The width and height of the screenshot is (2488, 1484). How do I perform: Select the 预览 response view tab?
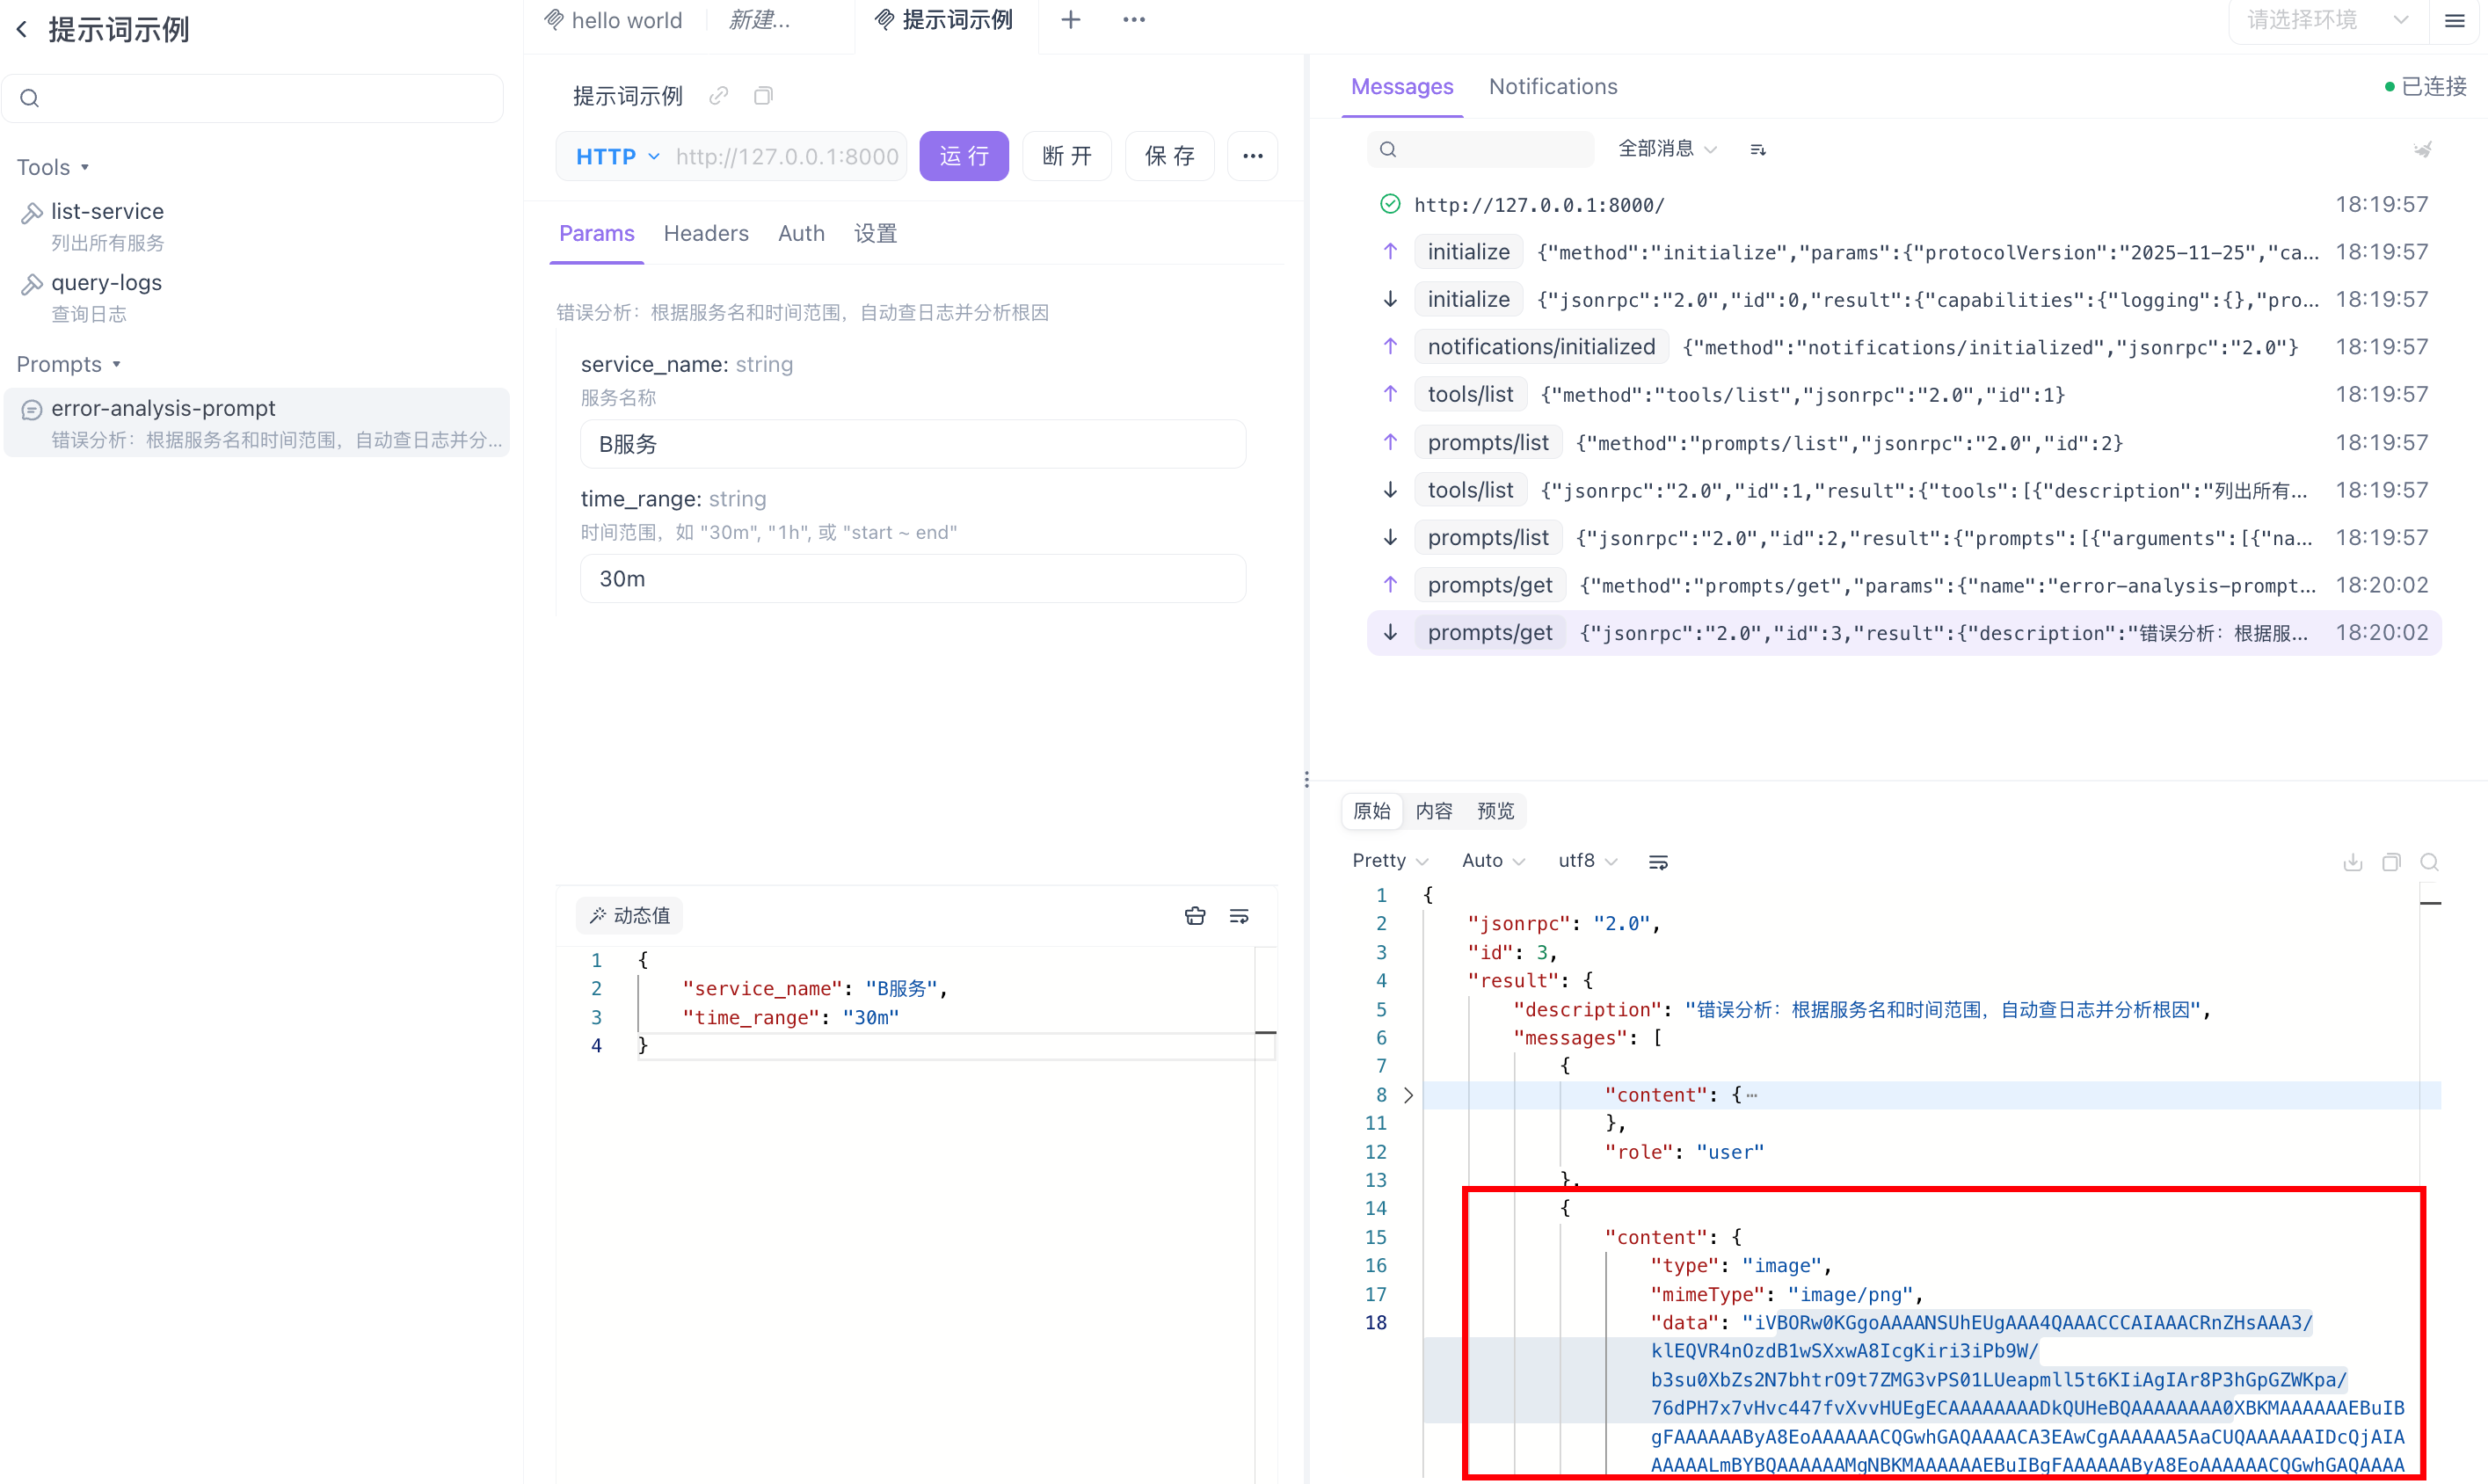pyautogui.click(x=1495, y=811)
